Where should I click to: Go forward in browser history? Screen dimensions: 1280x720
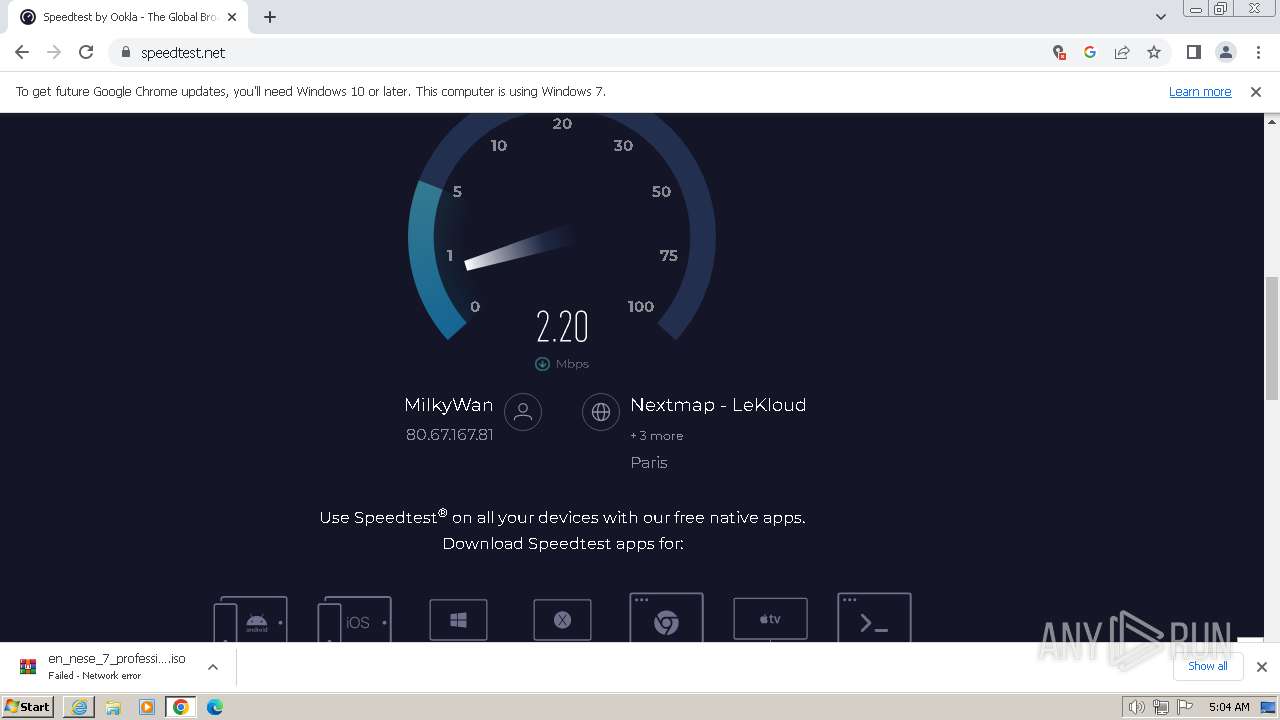click(54, 52)
